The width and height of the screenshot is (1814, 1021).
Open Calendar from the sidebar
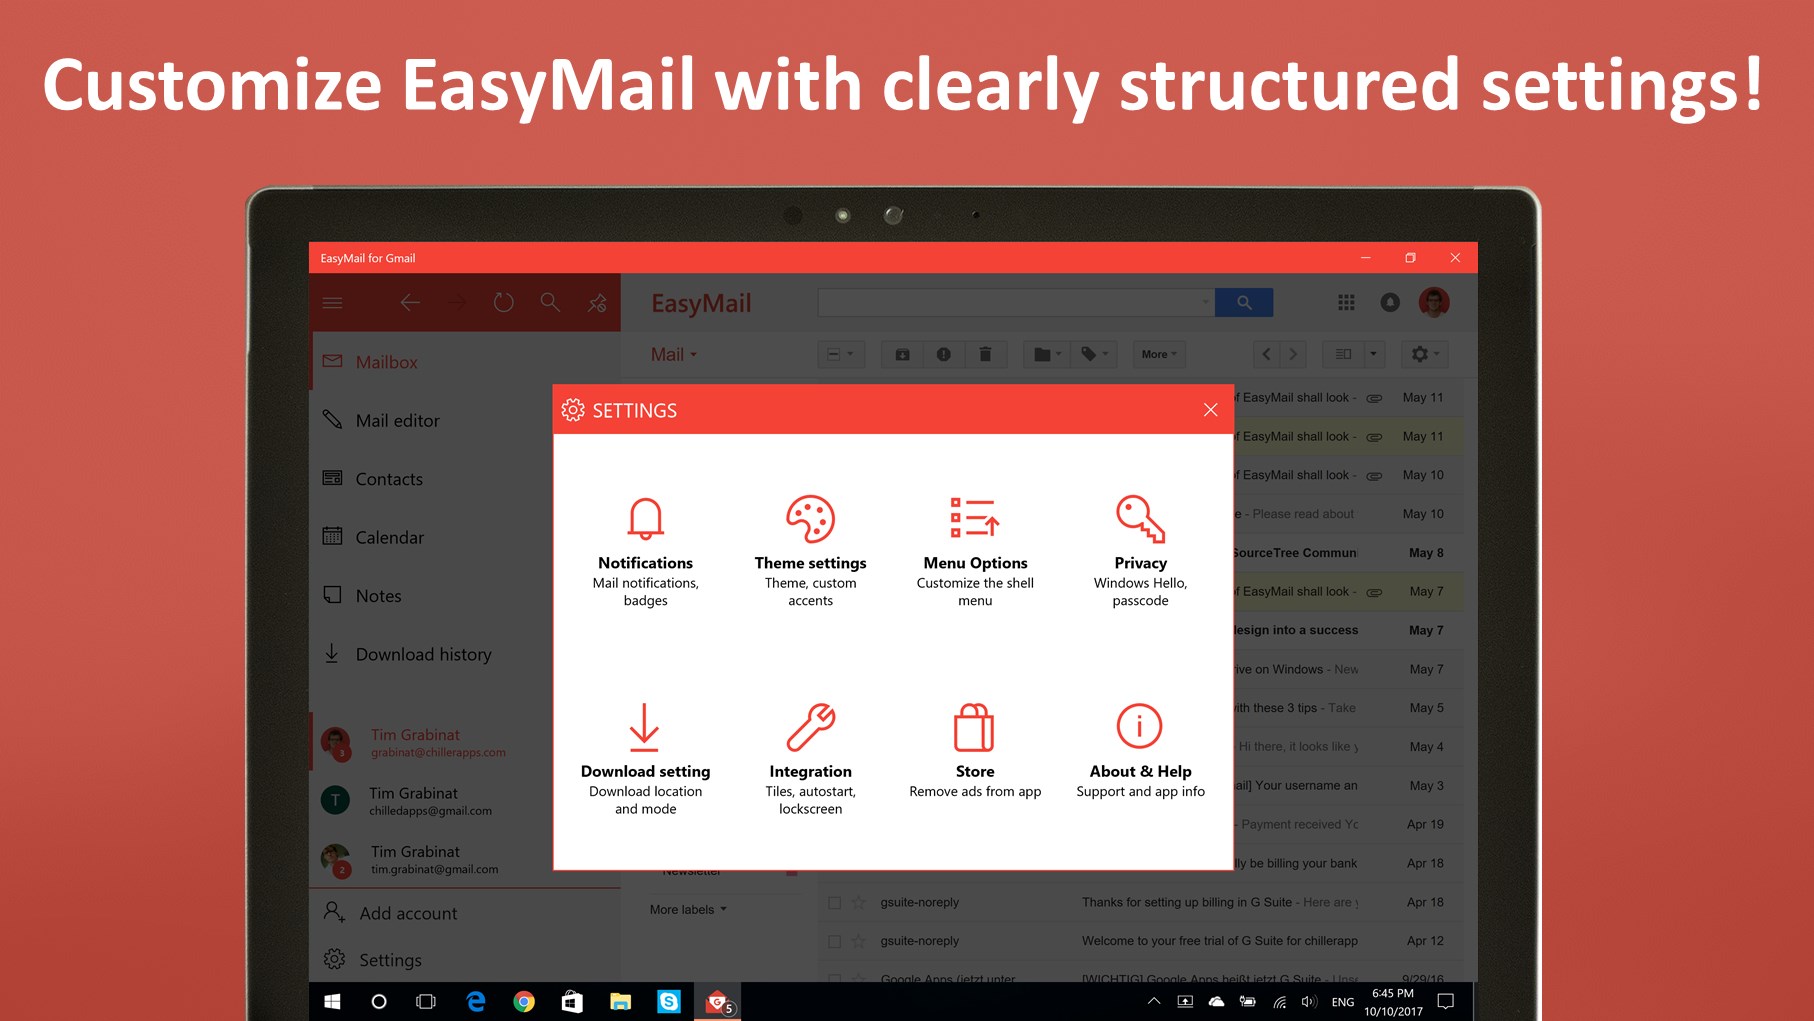pos(465,537)
